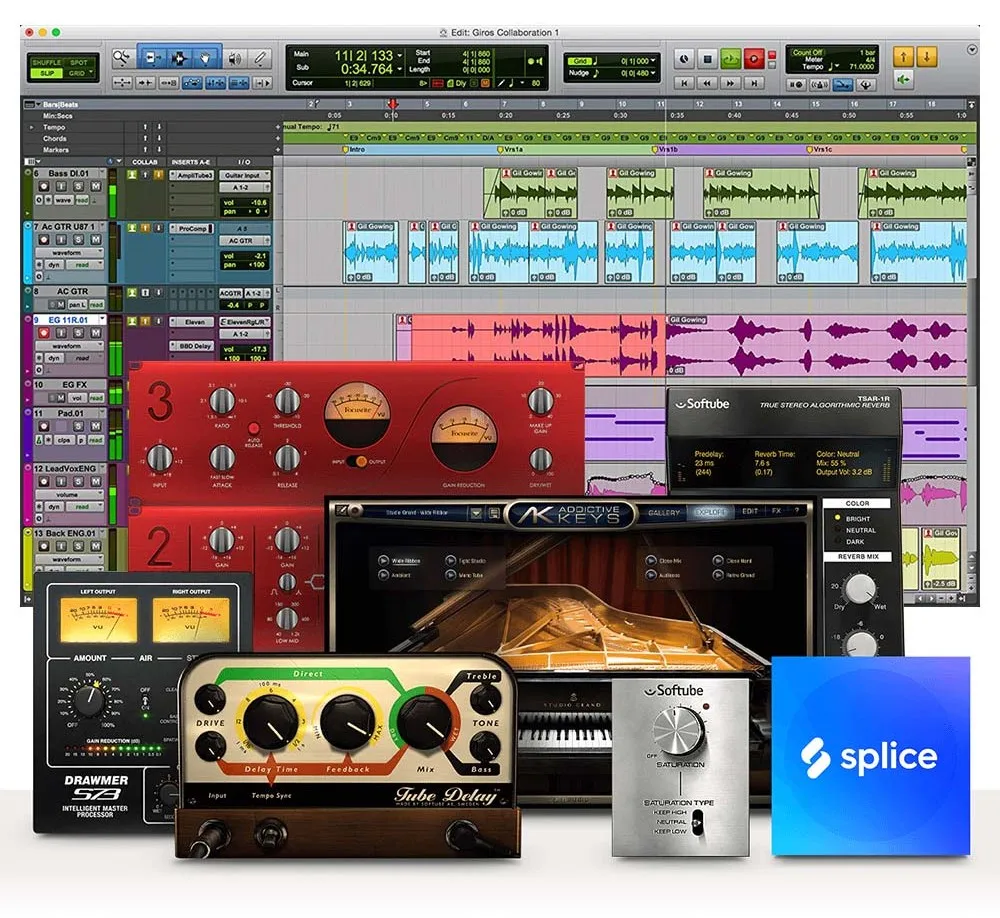Click the yellow down arrow button
This screenshot has height=918, width=1000.
click(x=927, y=57)
